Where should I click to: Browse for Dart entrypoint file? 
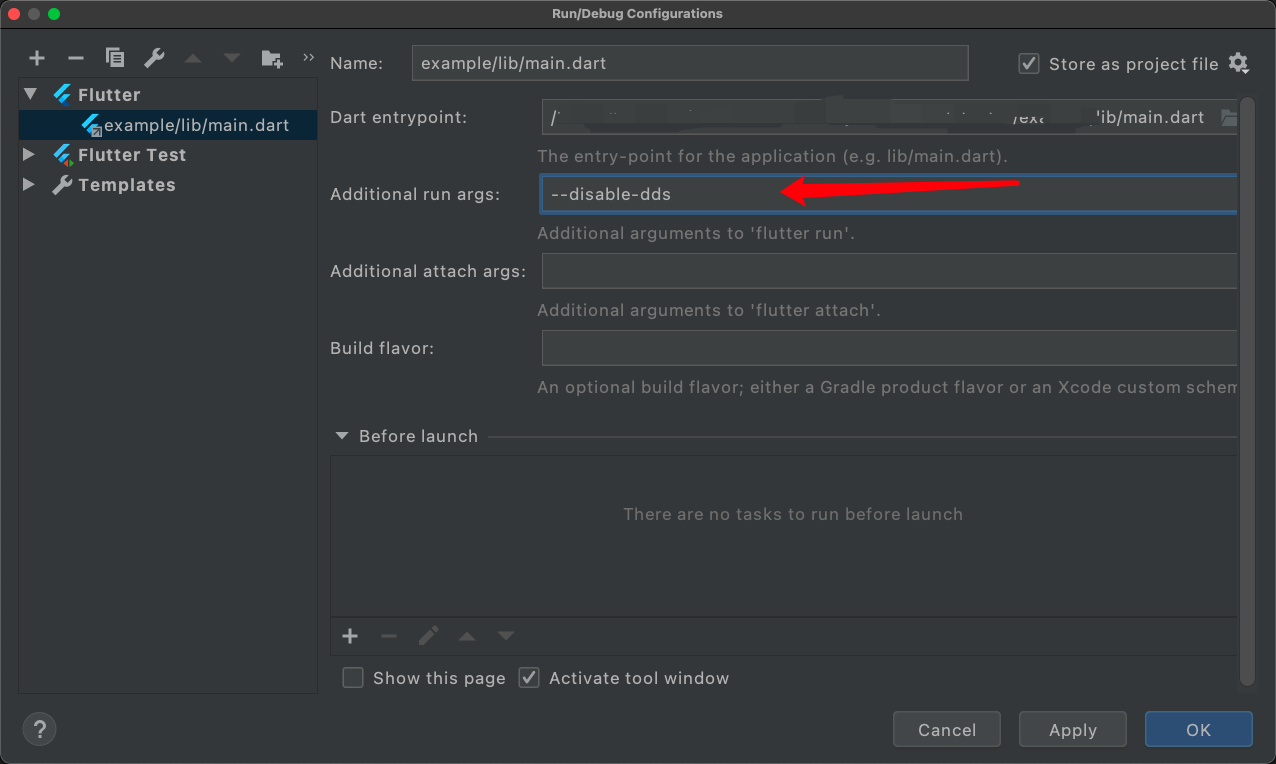1228,118
